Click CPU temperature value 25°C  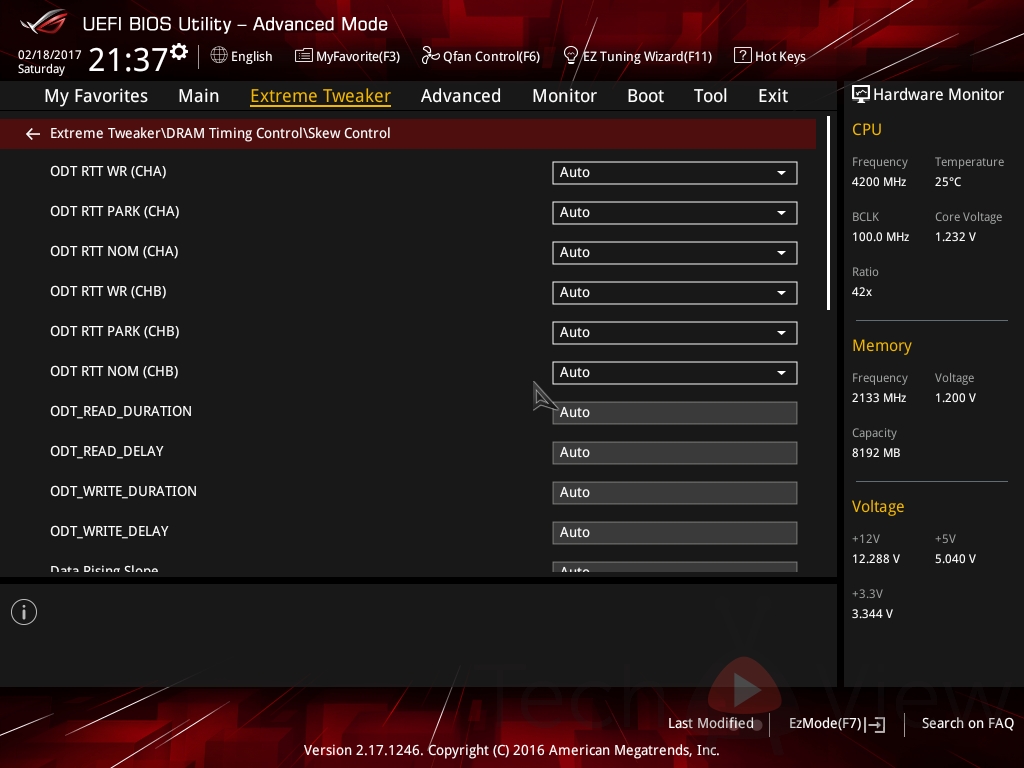[948, 182]
